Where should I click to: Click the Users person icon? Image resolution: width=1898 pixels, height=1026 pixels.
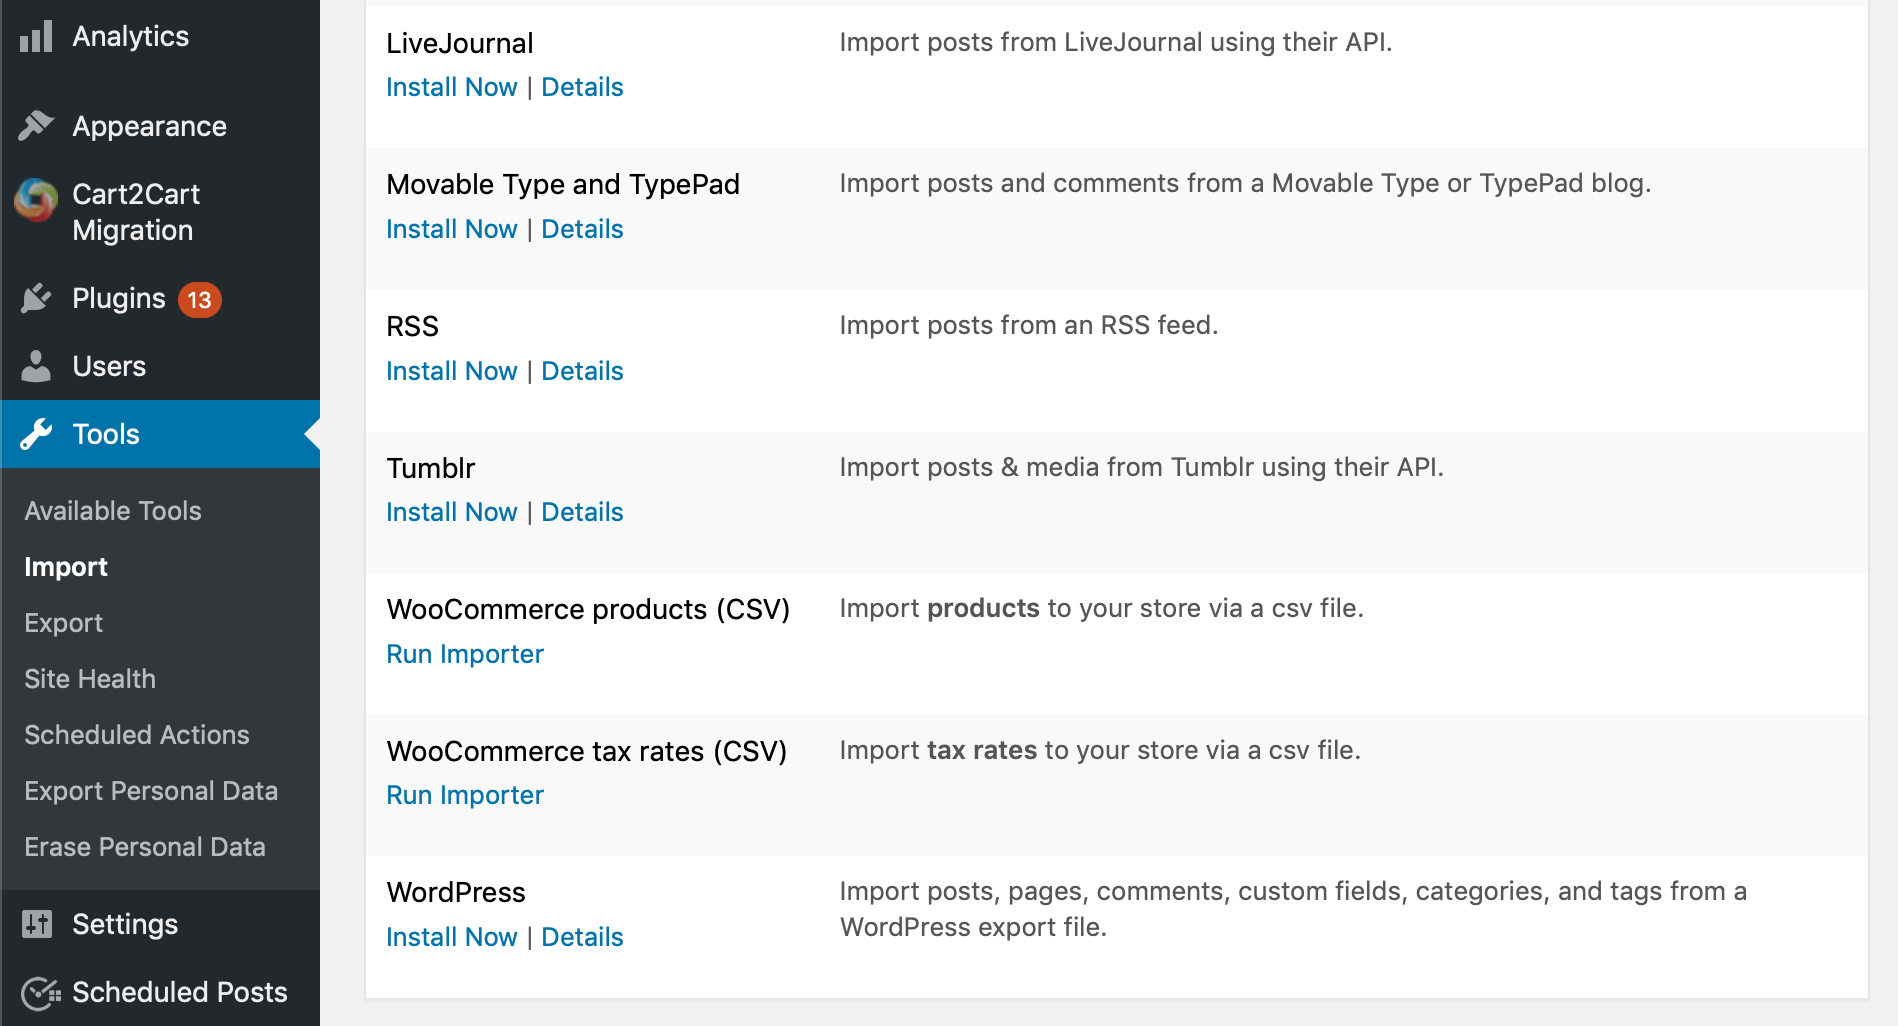(x=36, y=366)
